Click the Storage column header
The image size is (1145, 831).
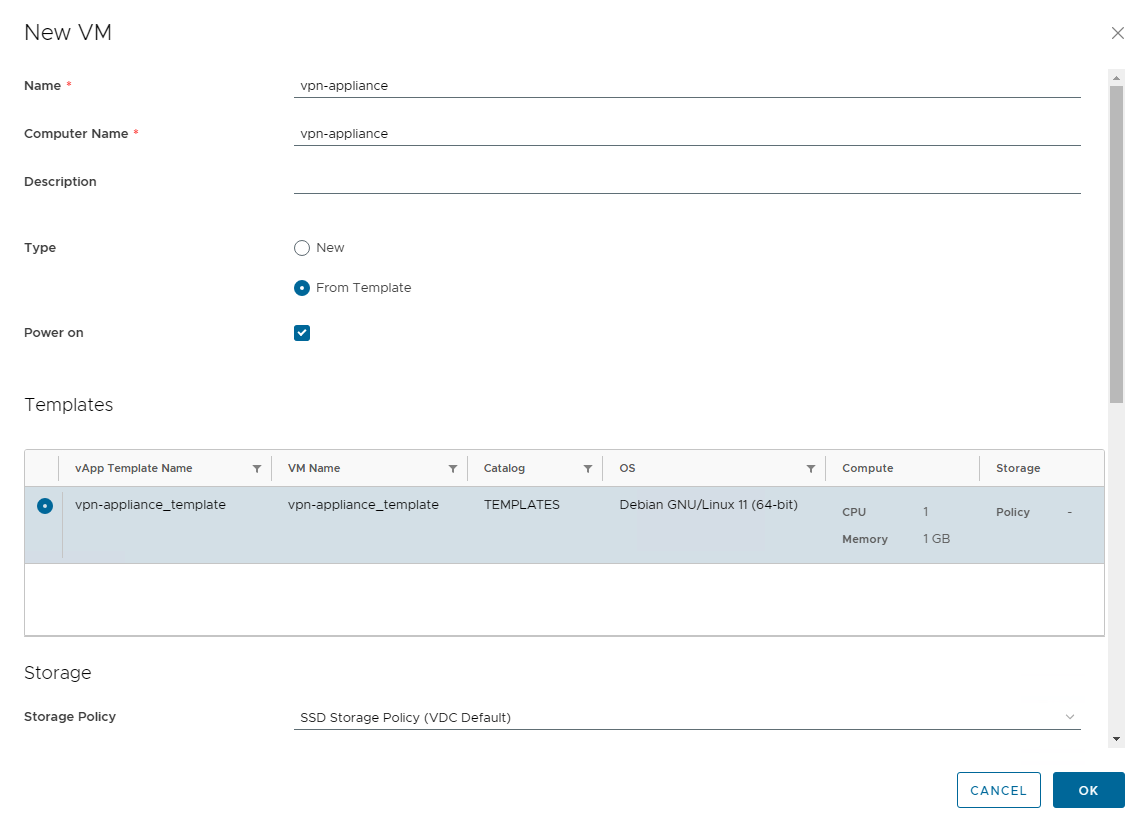click(x=1018, y=468)
